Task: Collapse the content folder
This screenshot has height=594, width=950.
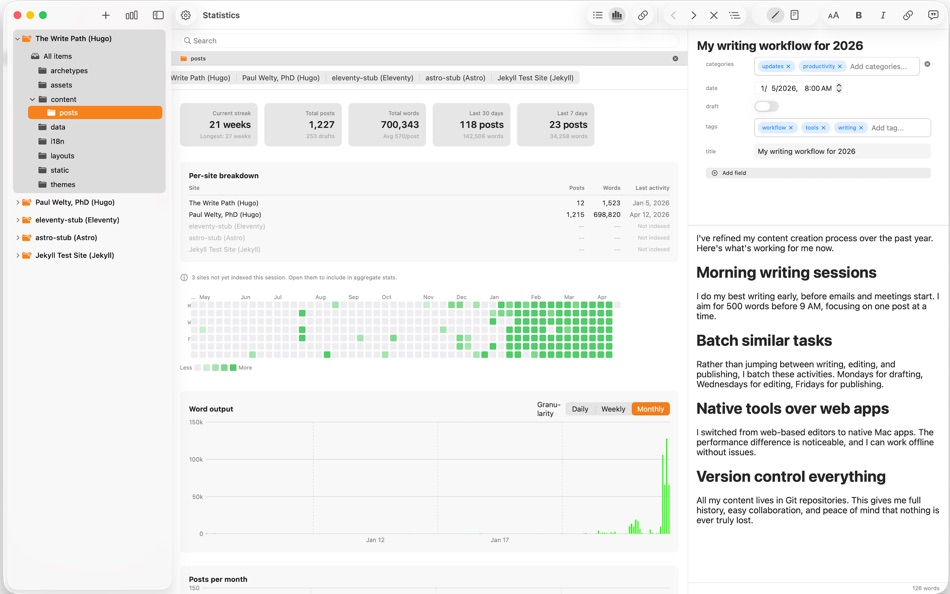Action: tap(33, 99)
